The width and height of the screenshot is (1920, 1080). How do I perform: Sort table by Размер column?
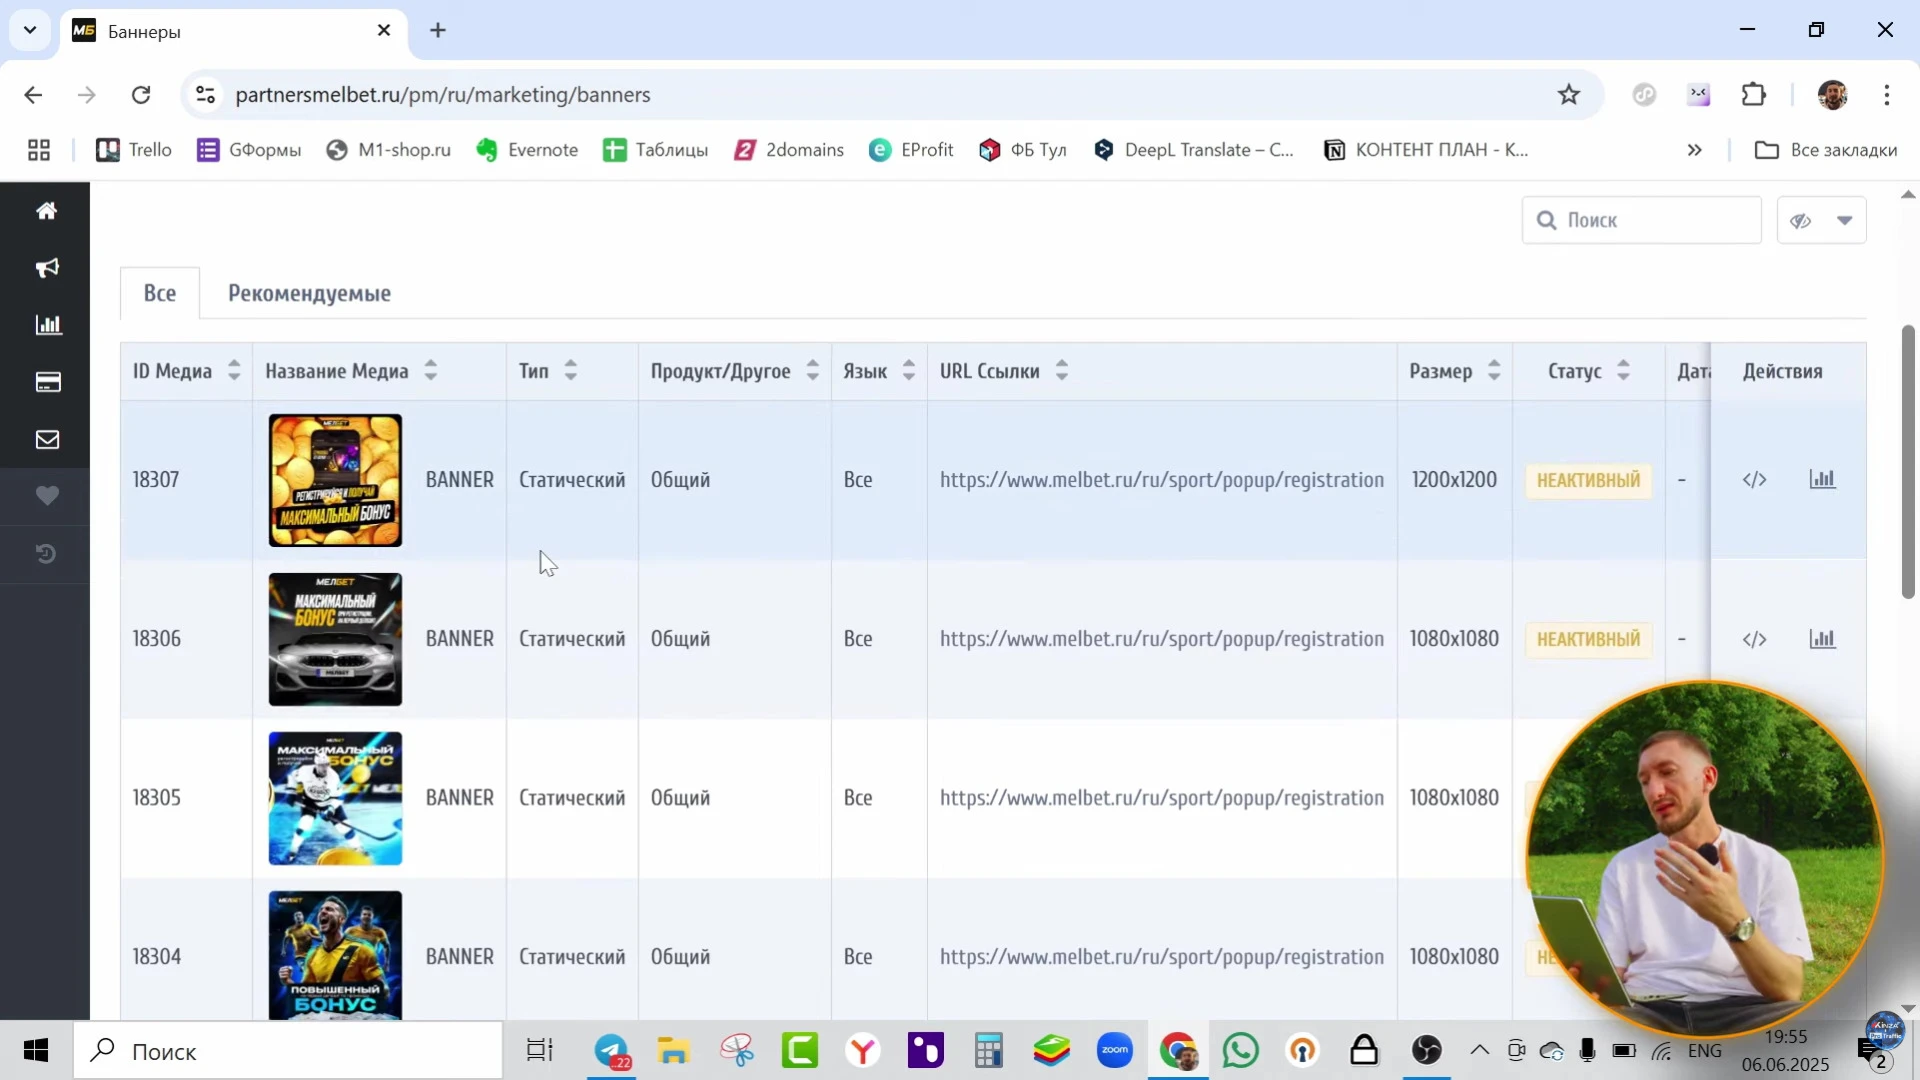[x=1494, y=371]
